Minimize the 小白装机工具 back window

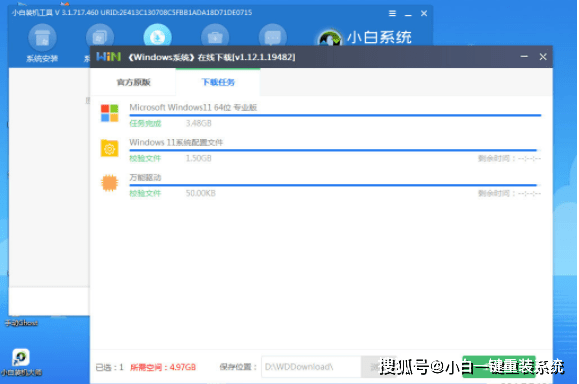[408, 14]
